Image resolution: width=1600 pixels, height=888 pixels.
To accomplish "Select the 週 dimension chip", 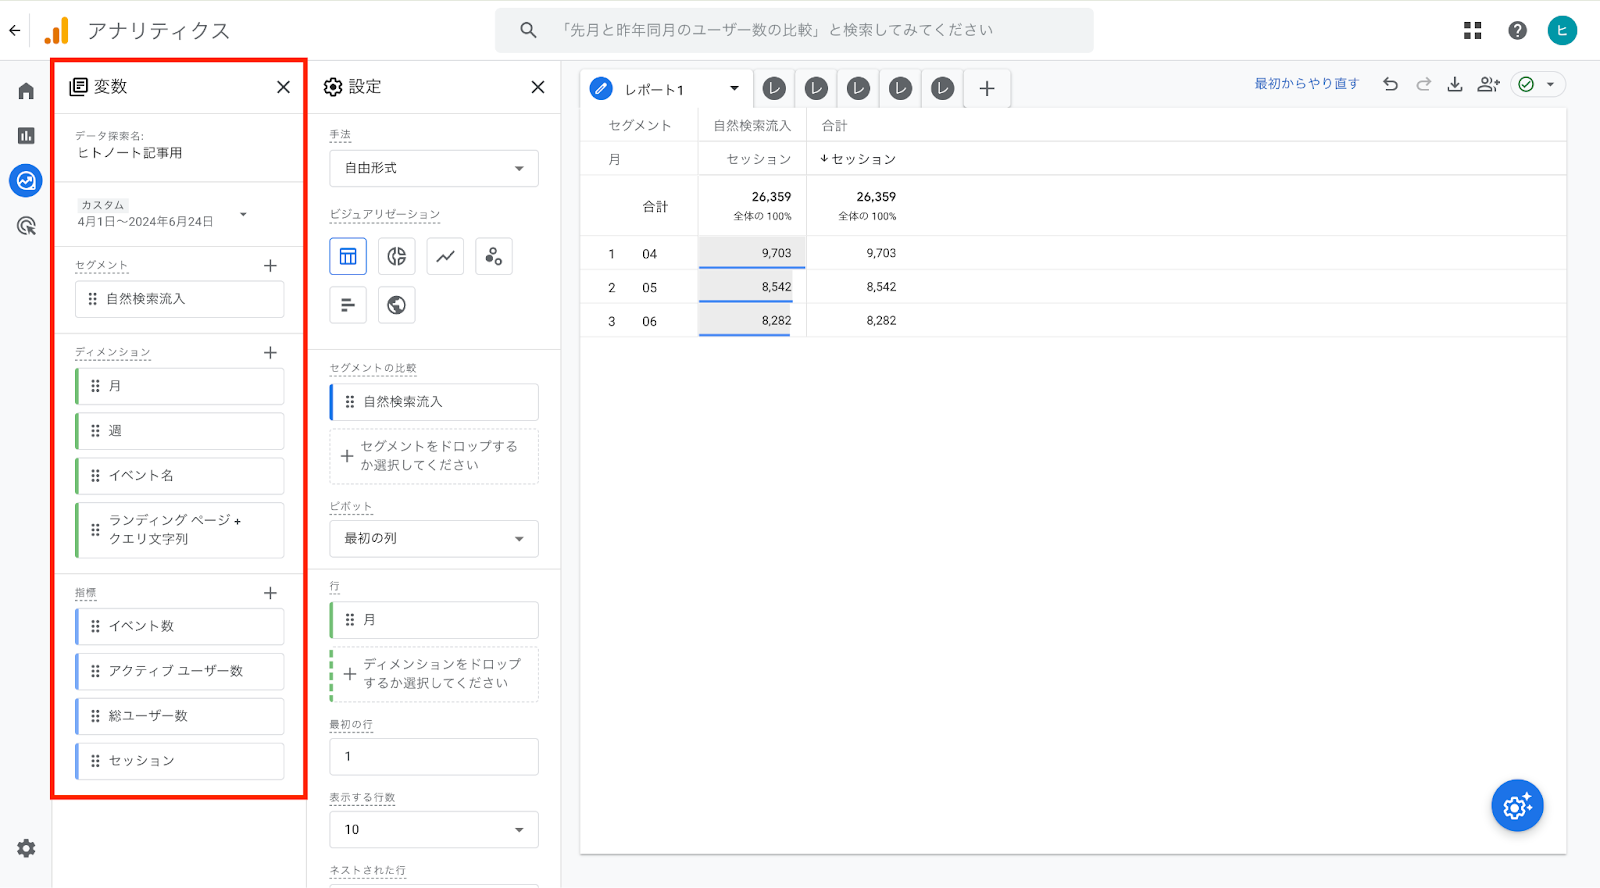I will [x=180, y=431].
